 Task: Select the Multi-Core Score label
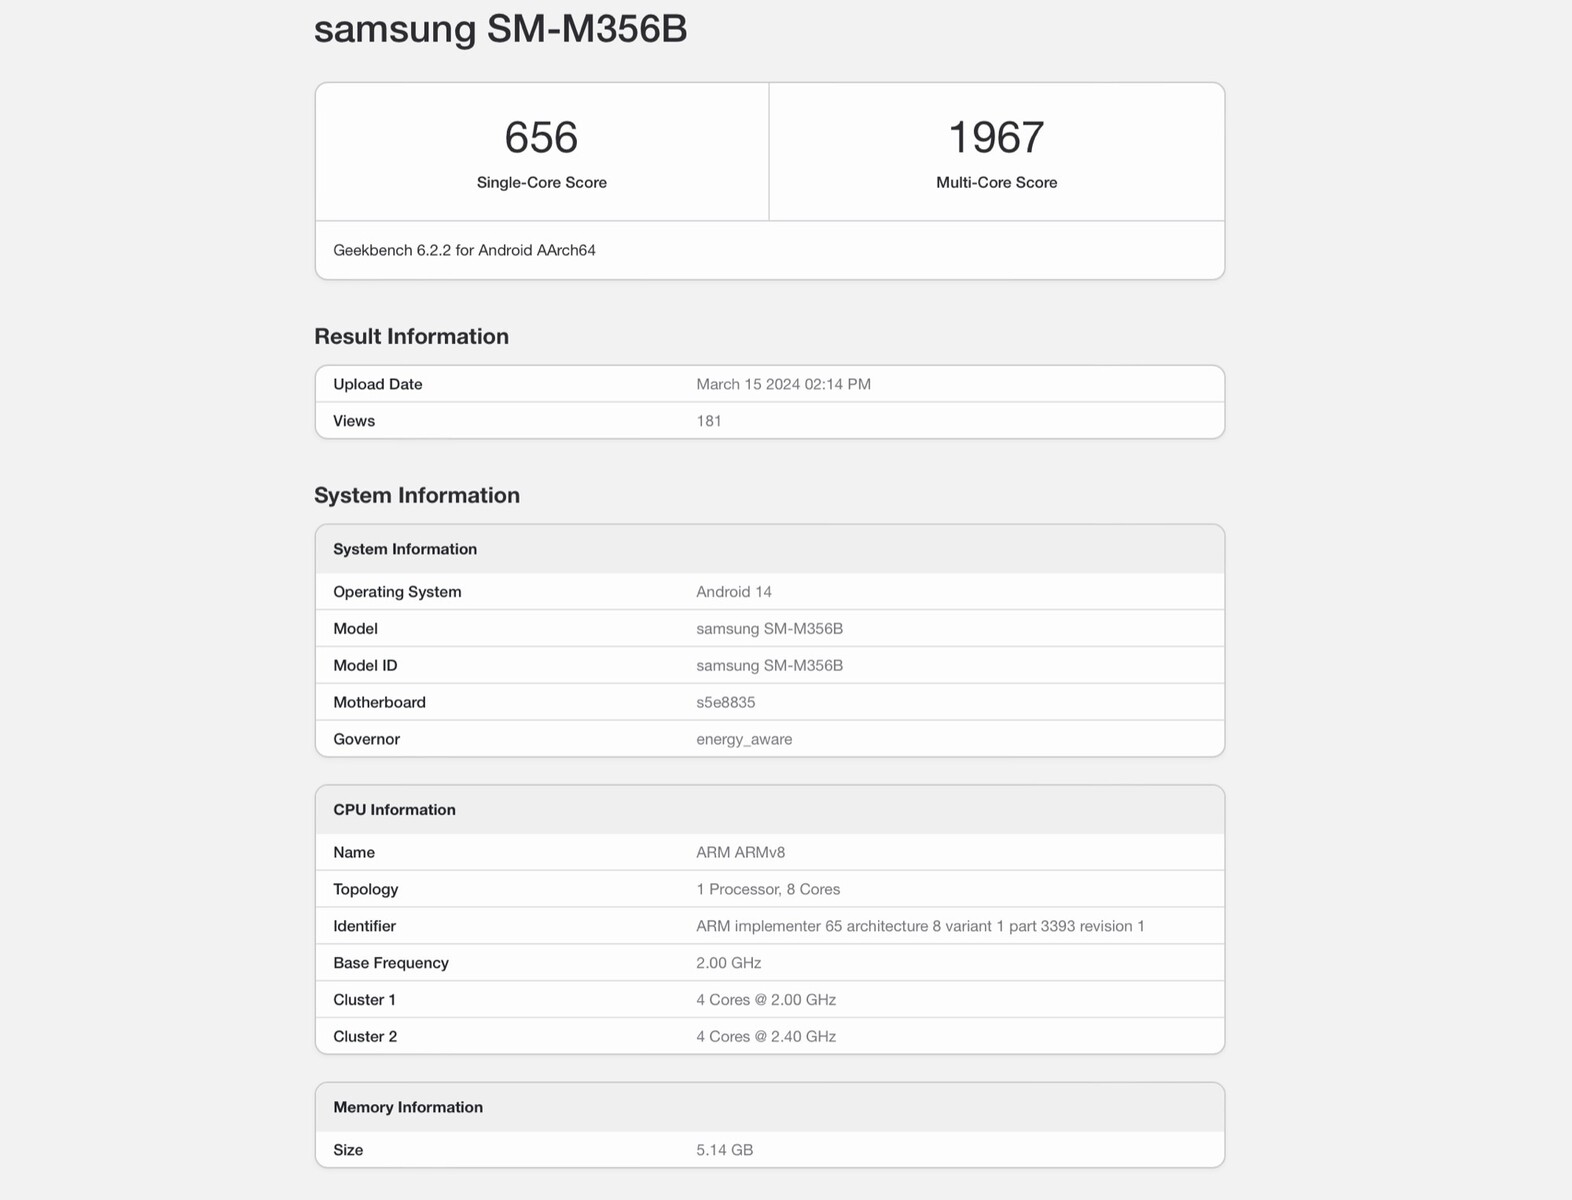pos(996,182)
